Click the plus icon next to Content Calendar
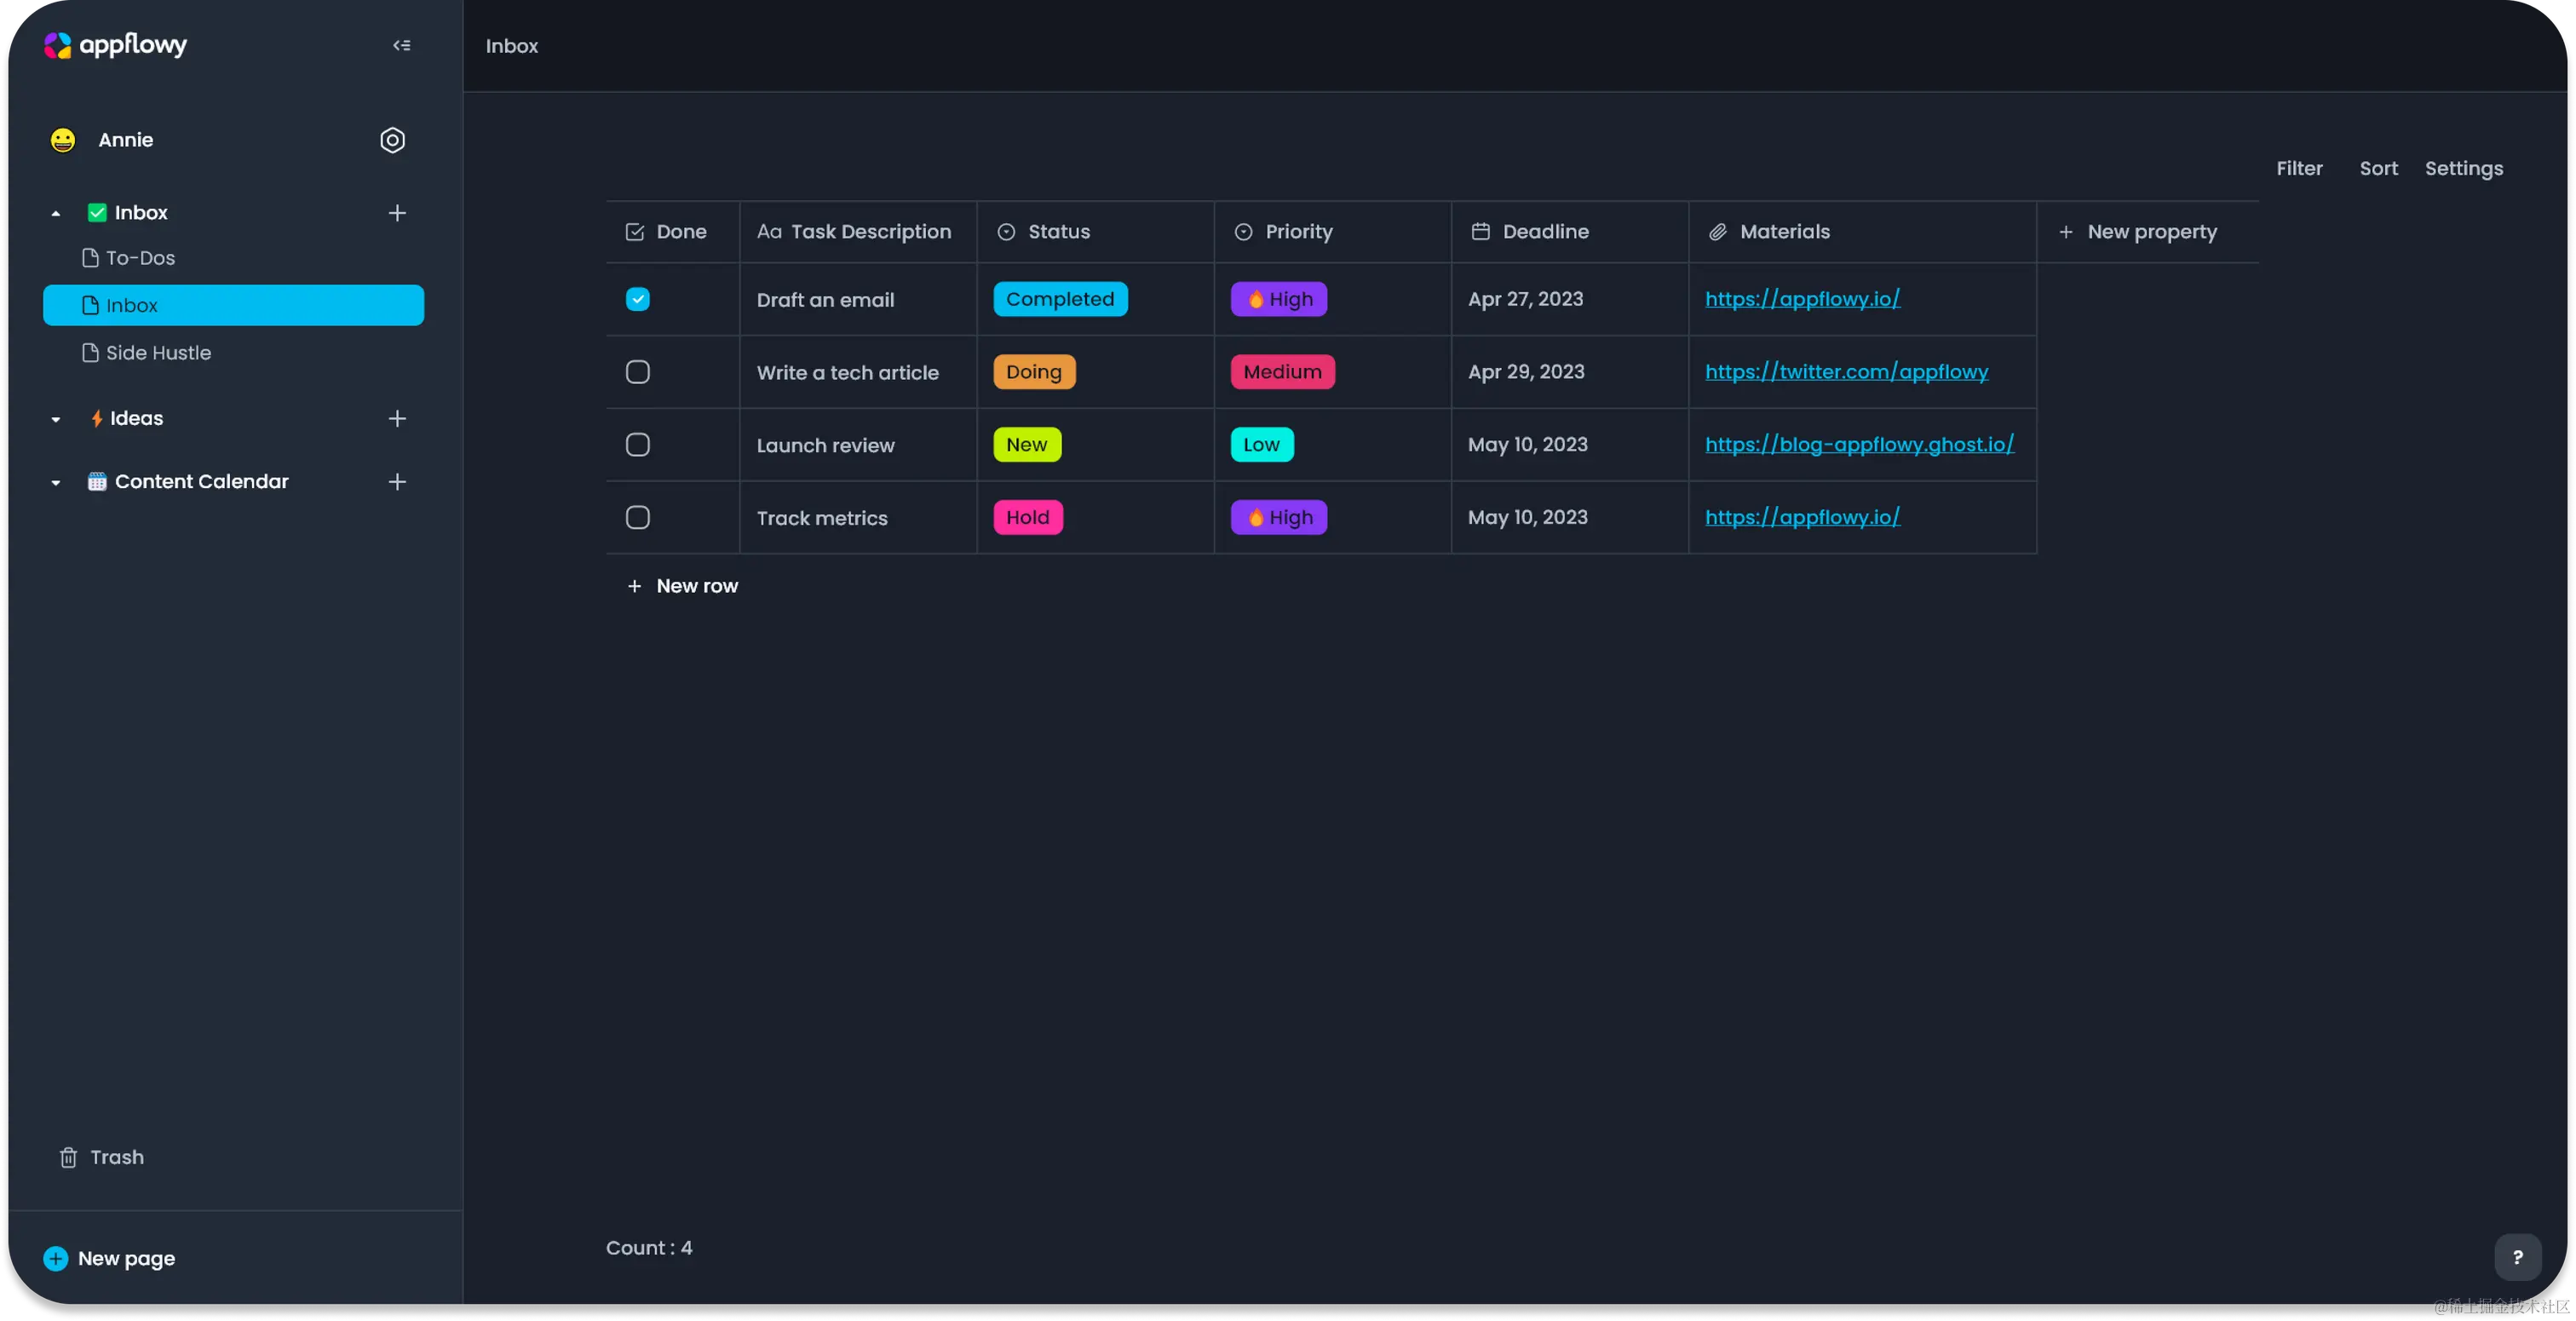2576x1321 pixels. click(x=397, y=482)
